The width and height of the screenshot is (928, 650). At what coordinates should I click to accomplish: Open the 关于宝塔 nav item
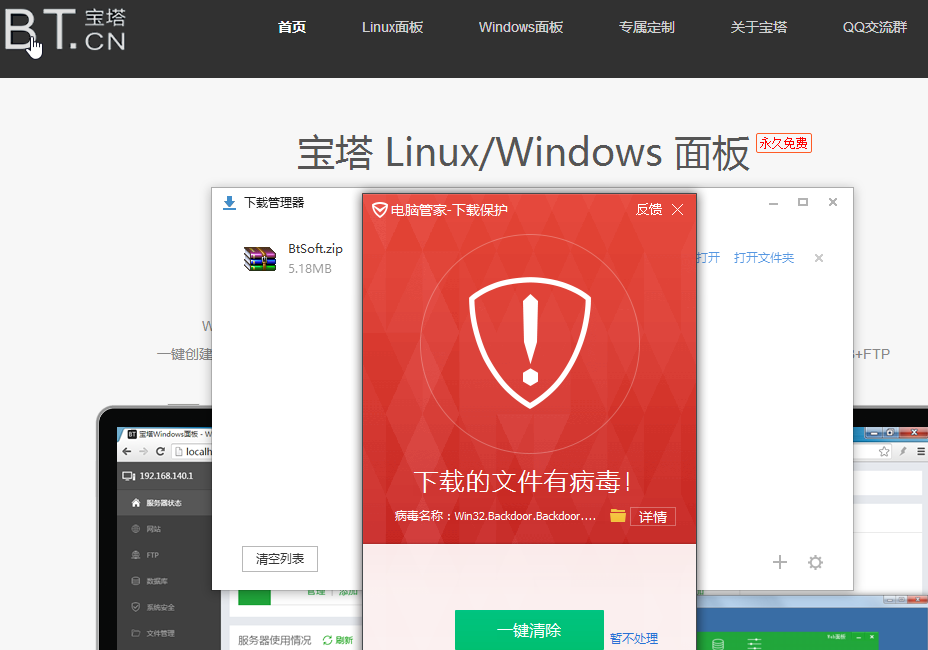click(x=758, y=27)
